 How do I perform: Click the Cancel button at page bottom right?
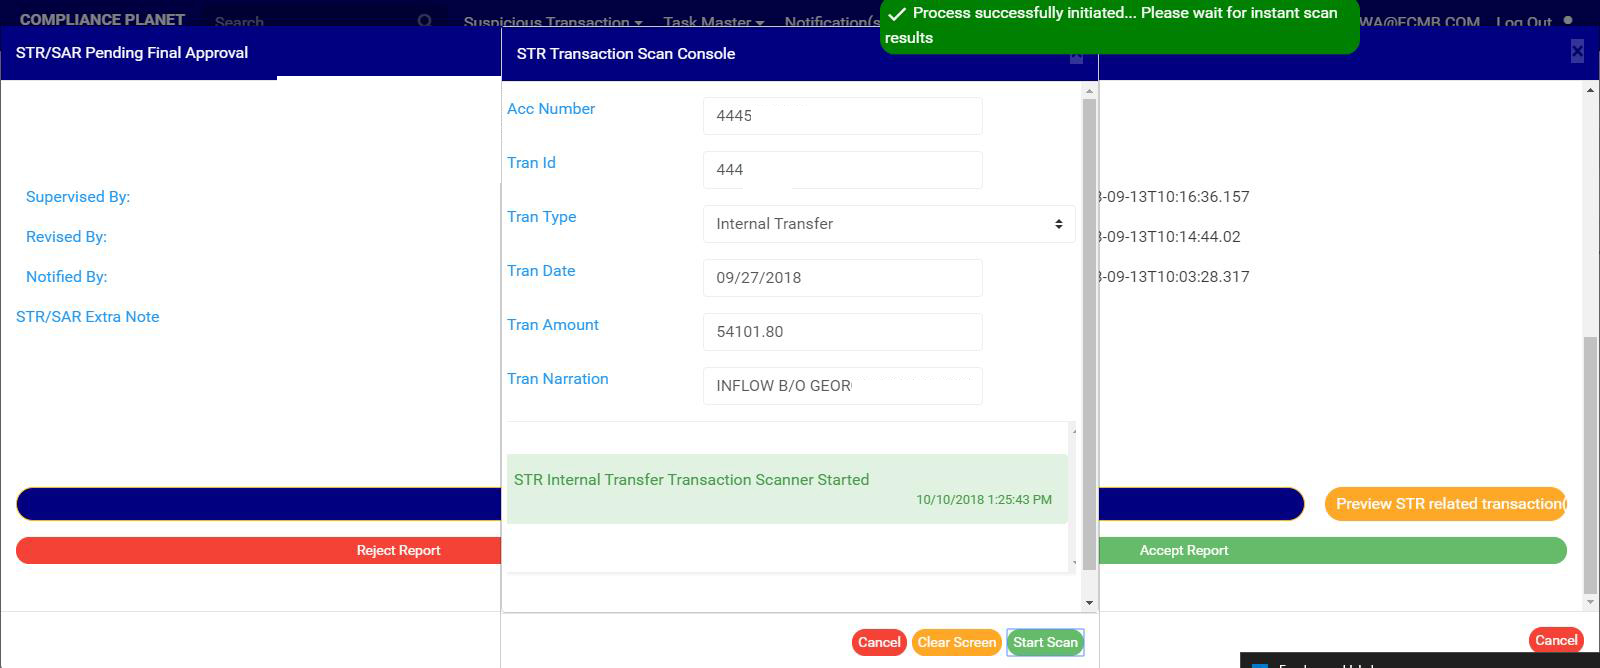(1555, 640)
